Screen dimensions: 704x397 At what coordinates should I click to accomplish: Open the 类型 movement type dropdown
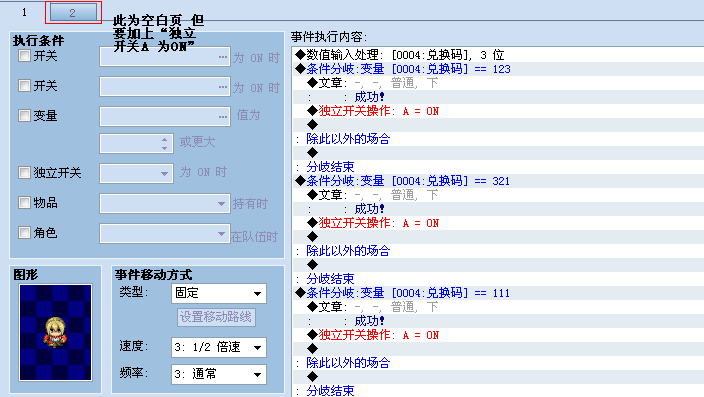click(x=219, y=294)
